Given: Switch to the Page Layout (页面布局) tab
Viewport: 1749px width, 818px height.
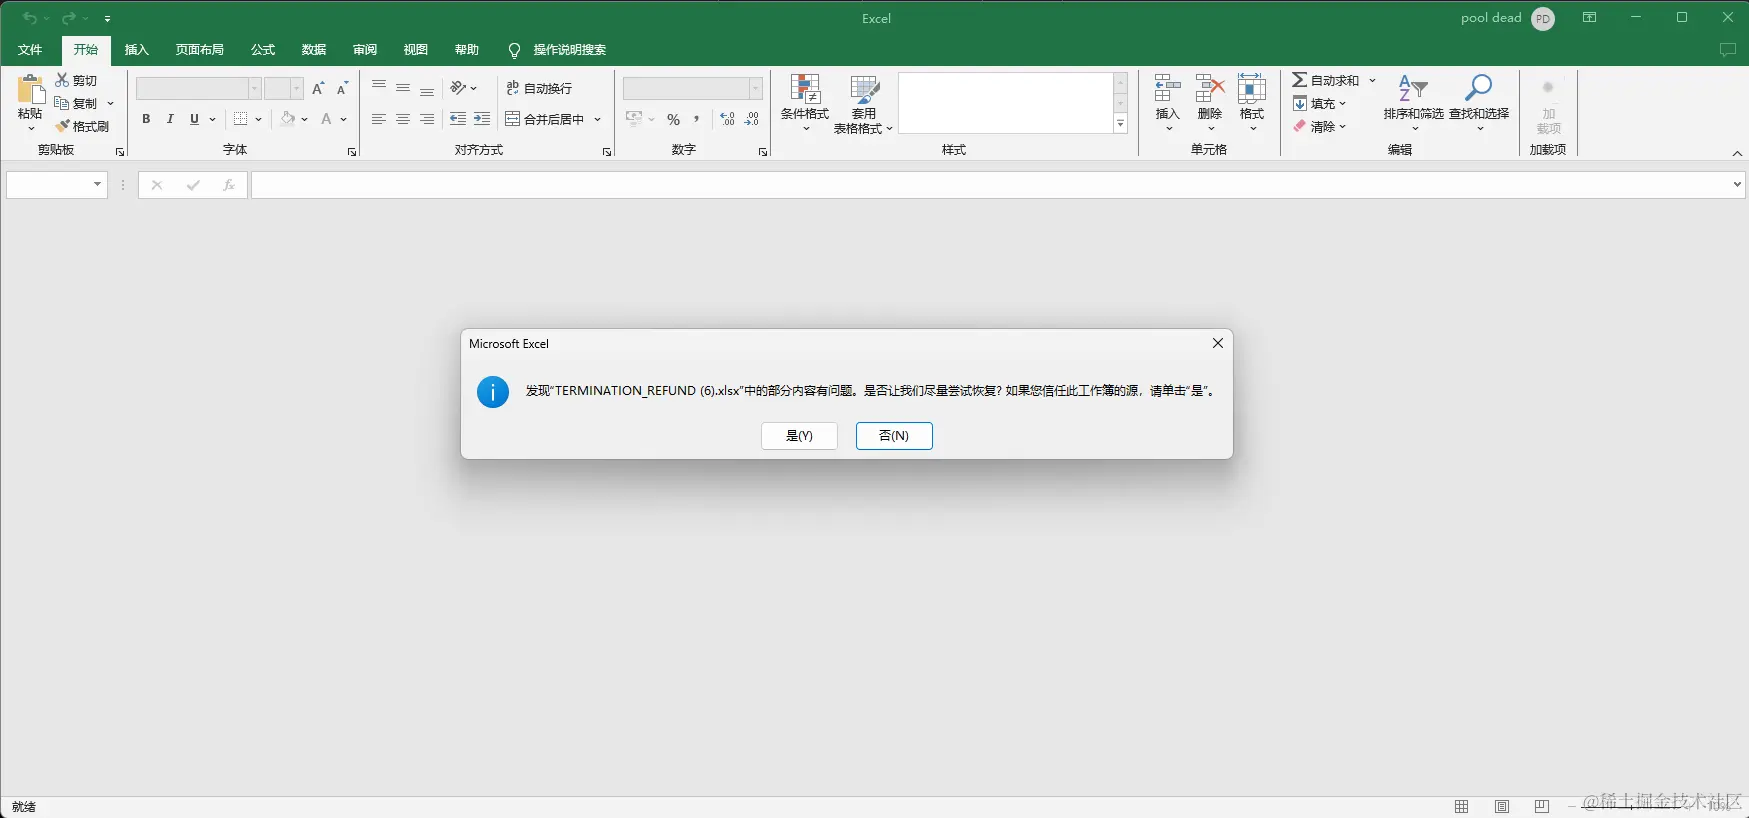Looking at the screenshot, I should click(200, 50).
